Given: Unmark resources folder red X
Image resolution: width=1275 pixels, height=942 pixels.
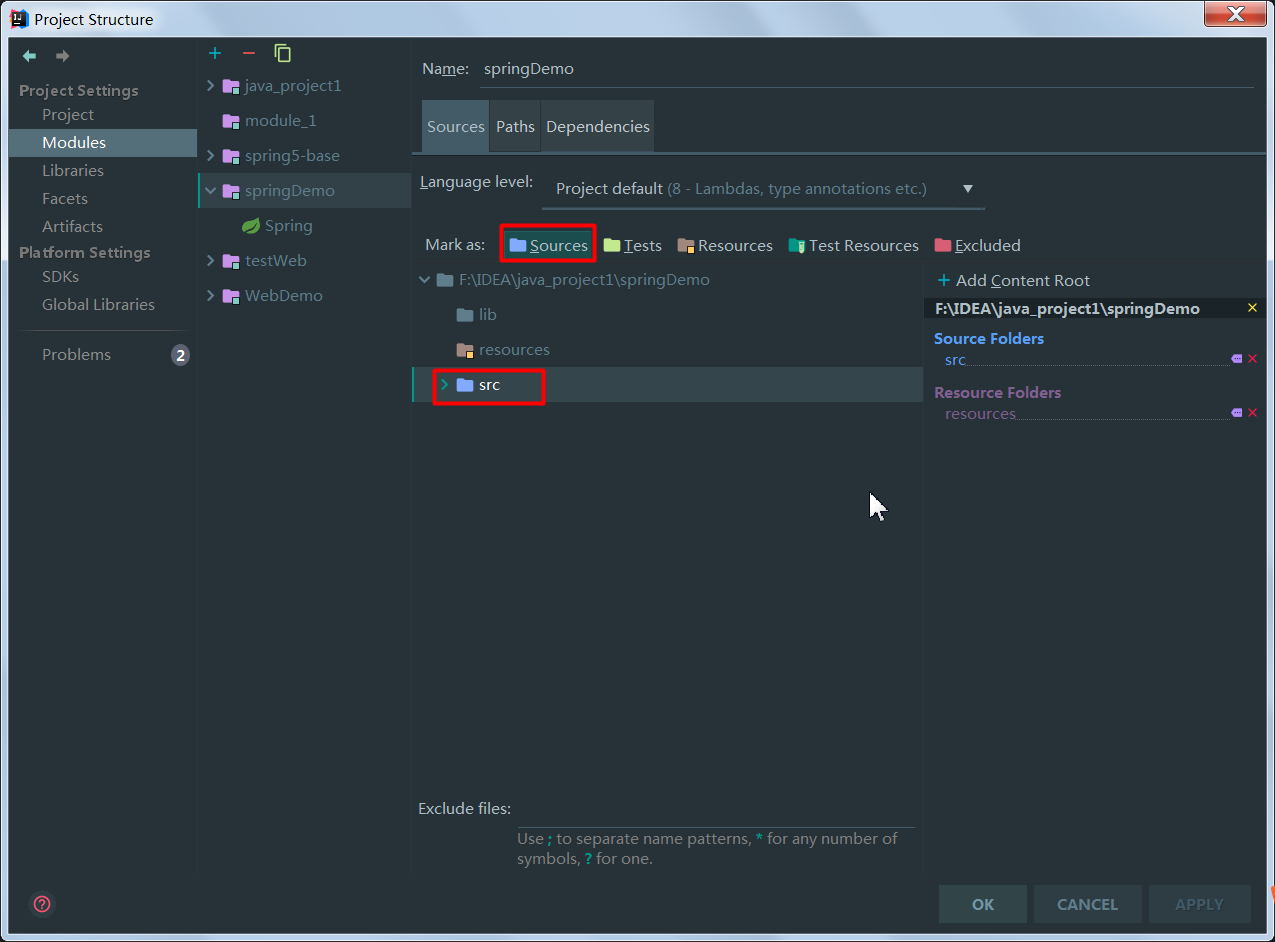Looking at the screenshot, I should pos(1252,413).
